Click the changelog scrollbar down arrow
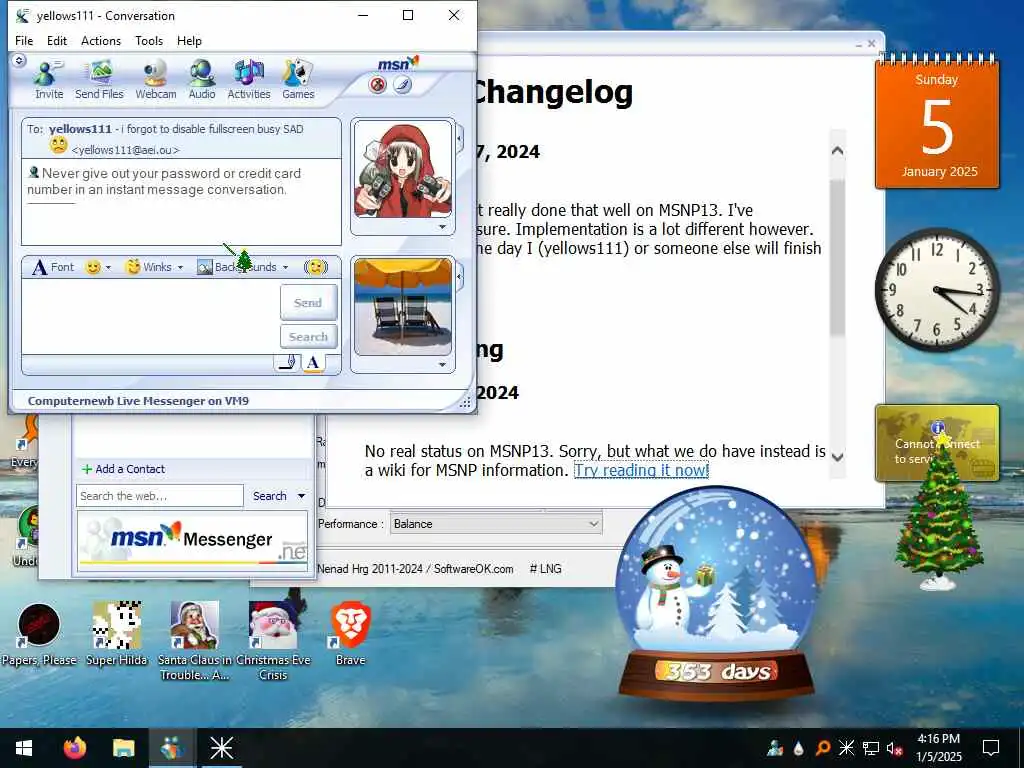This screenshot has width=1024, height=768. click(837, 457)
